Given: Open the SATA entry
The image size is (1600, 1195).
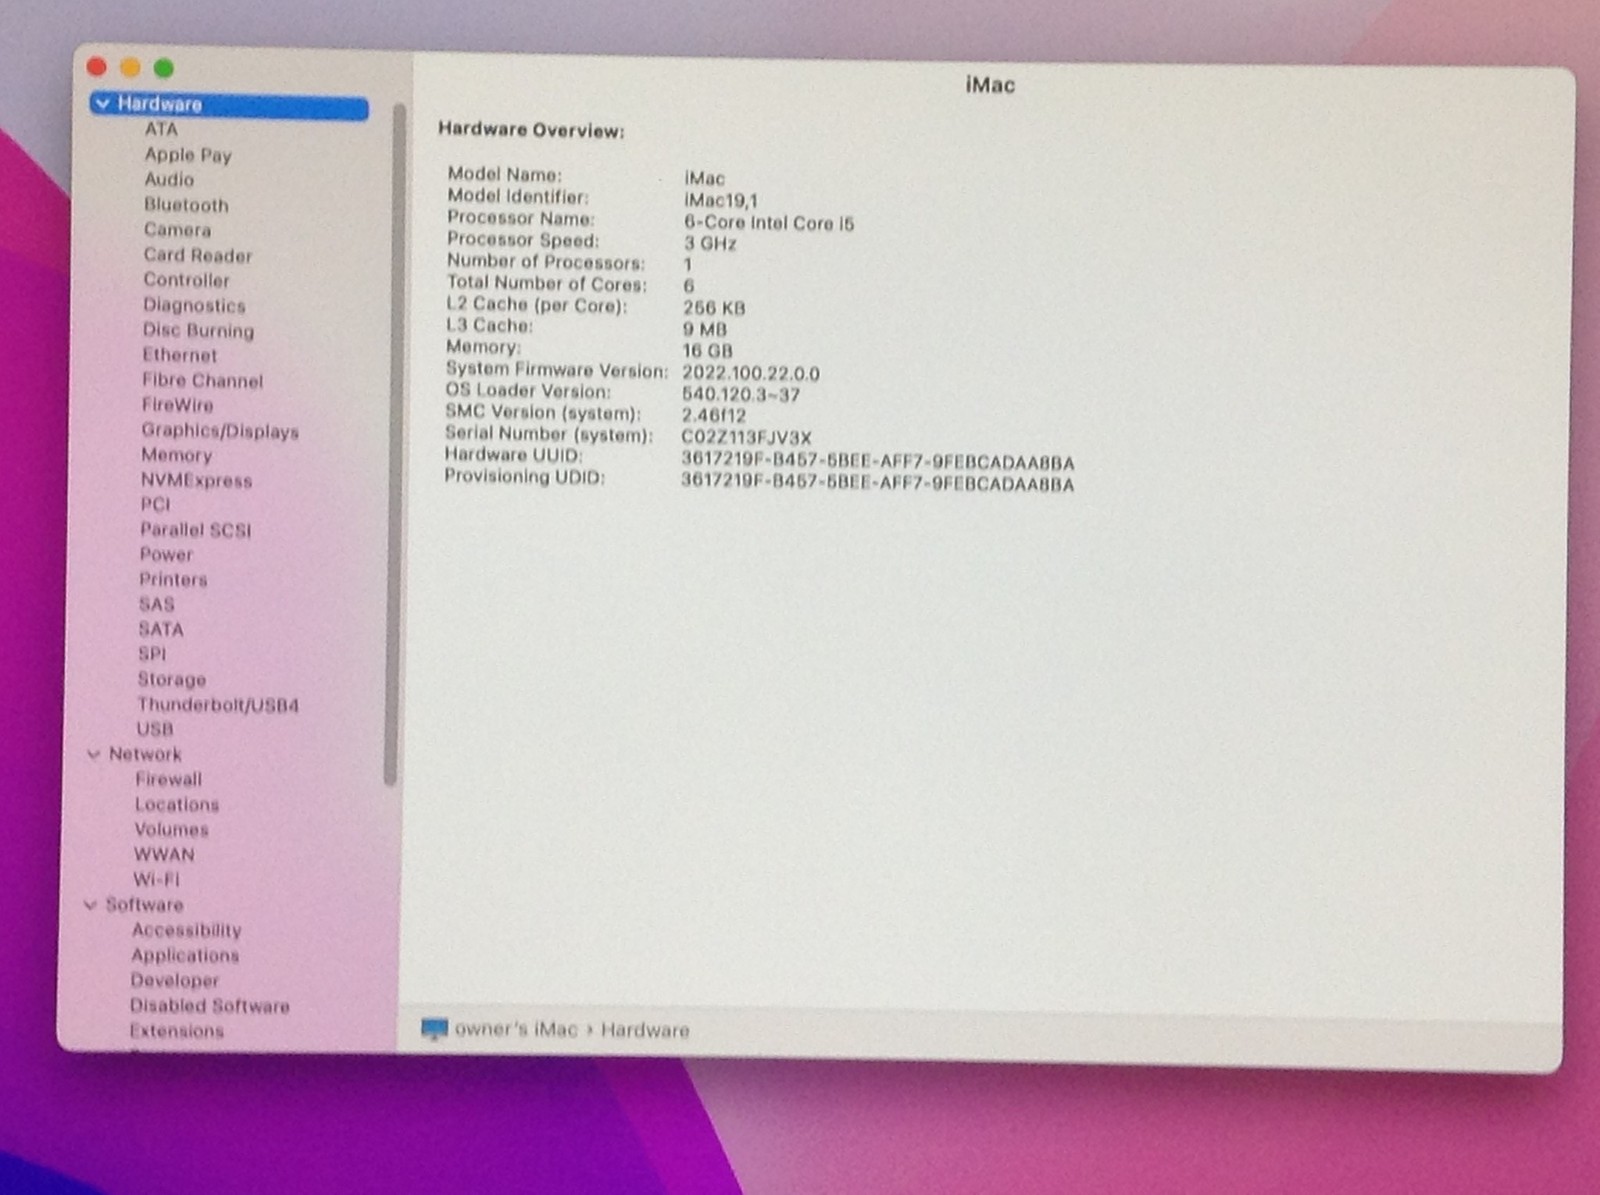Looking at the screenshot, I should coord(161,630).
